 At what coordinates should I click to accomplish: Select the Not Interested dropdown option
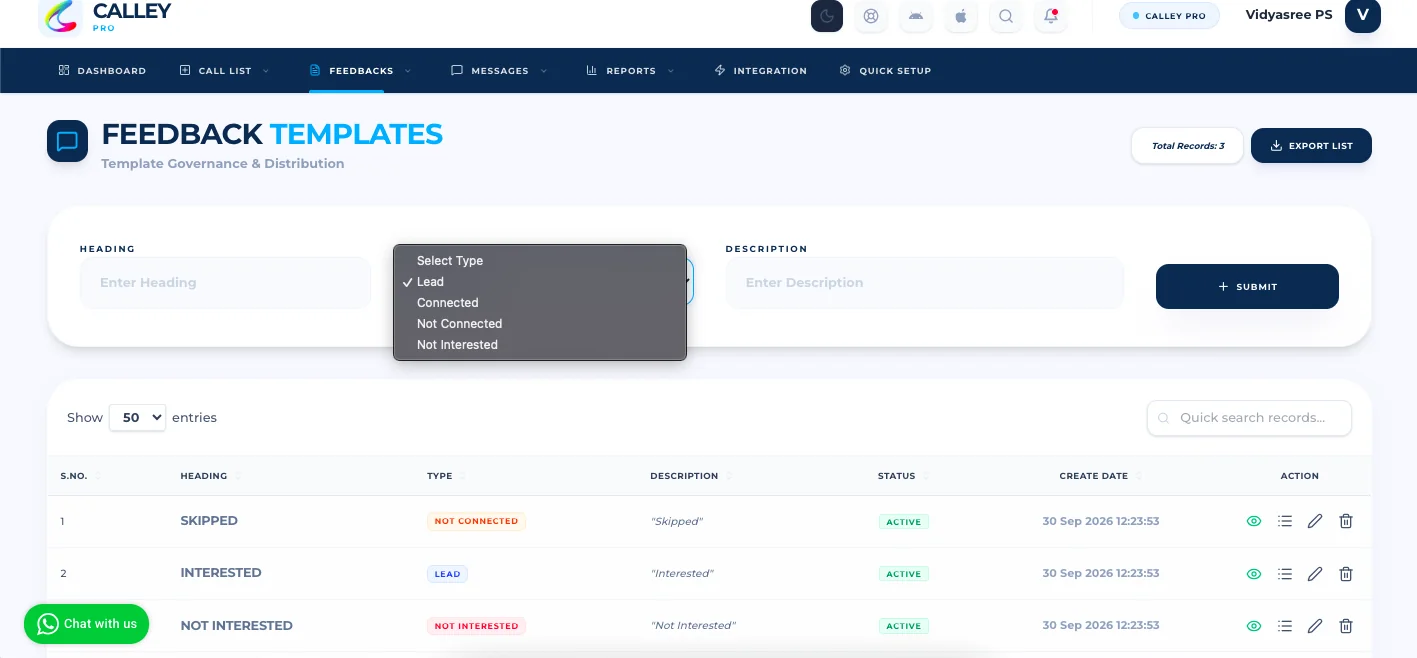pyautogui.click(x=540, y=345)
